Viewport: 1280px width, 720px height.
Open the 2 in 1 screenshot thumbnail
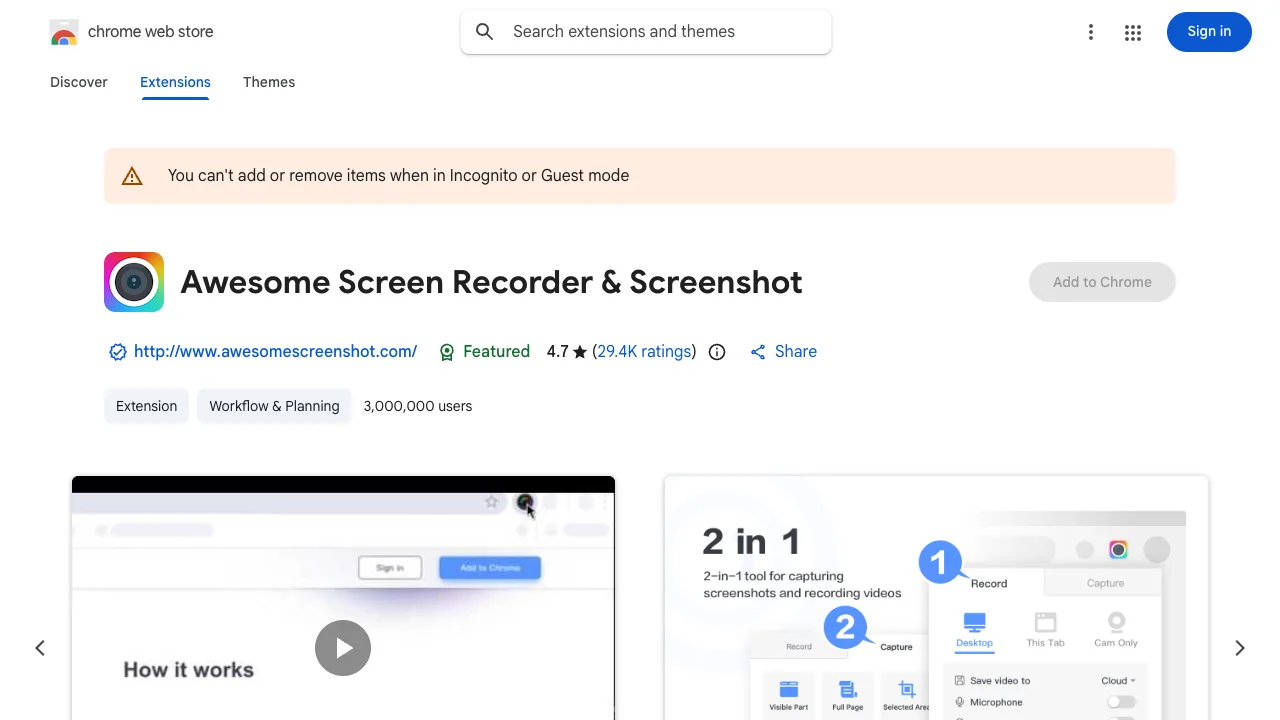tap(936, 598)
